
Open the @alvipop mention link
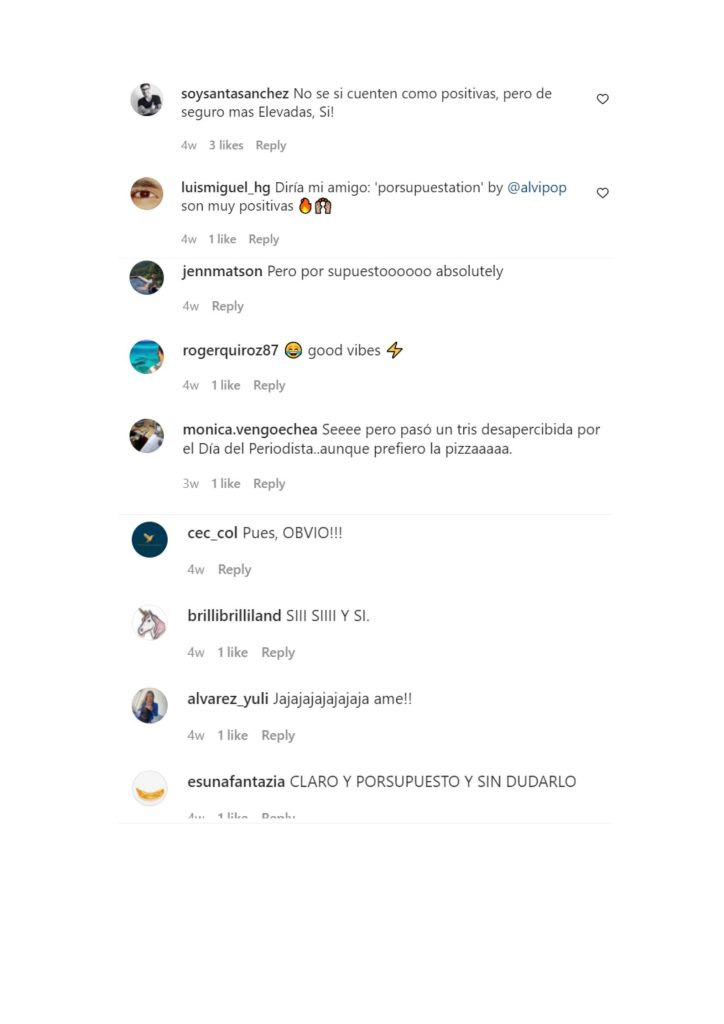537,187
